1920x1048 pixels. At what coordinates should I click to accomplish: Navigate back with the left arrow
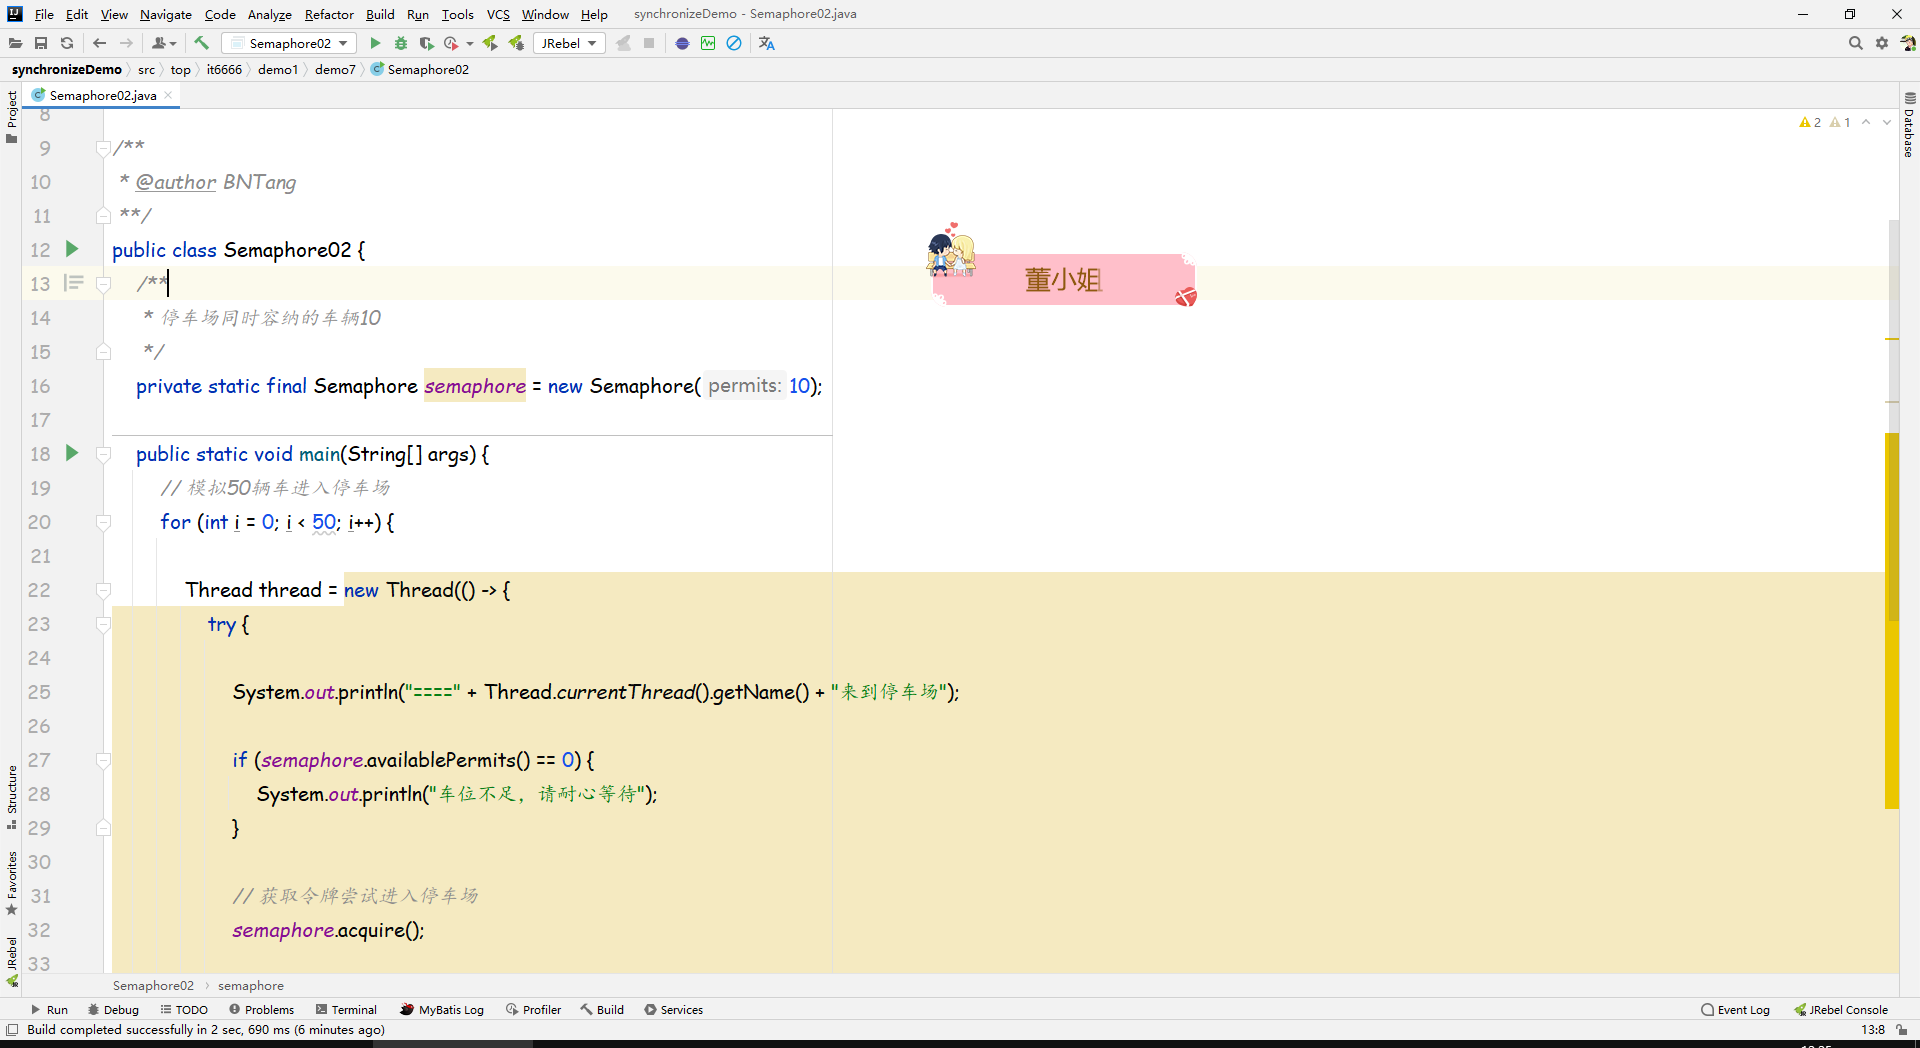[x=99, y=43]
